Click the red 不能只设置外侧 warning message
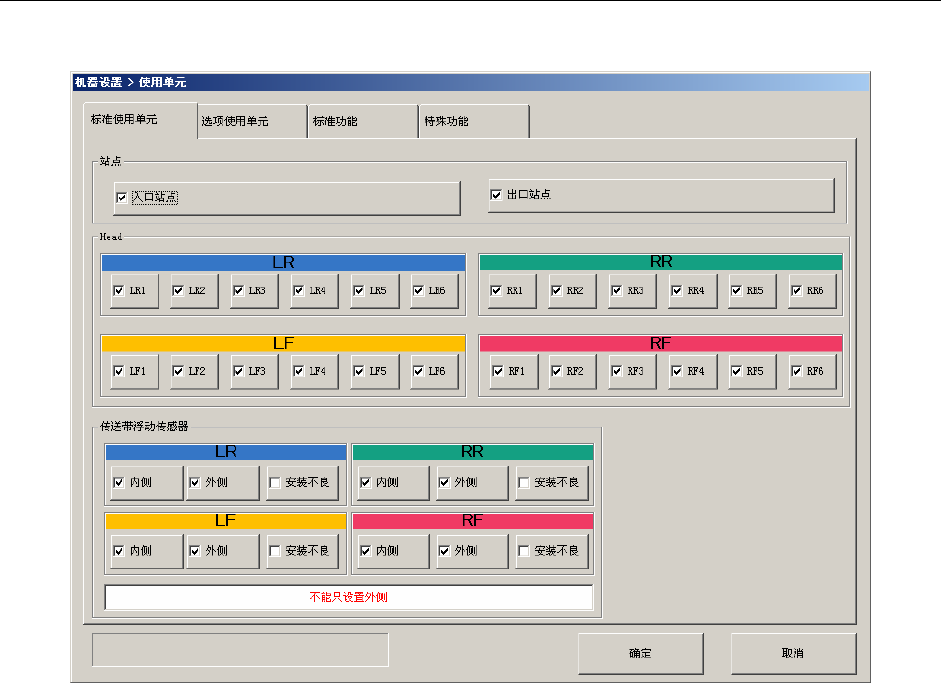The image size is (941, 683). tap(349, 597)
